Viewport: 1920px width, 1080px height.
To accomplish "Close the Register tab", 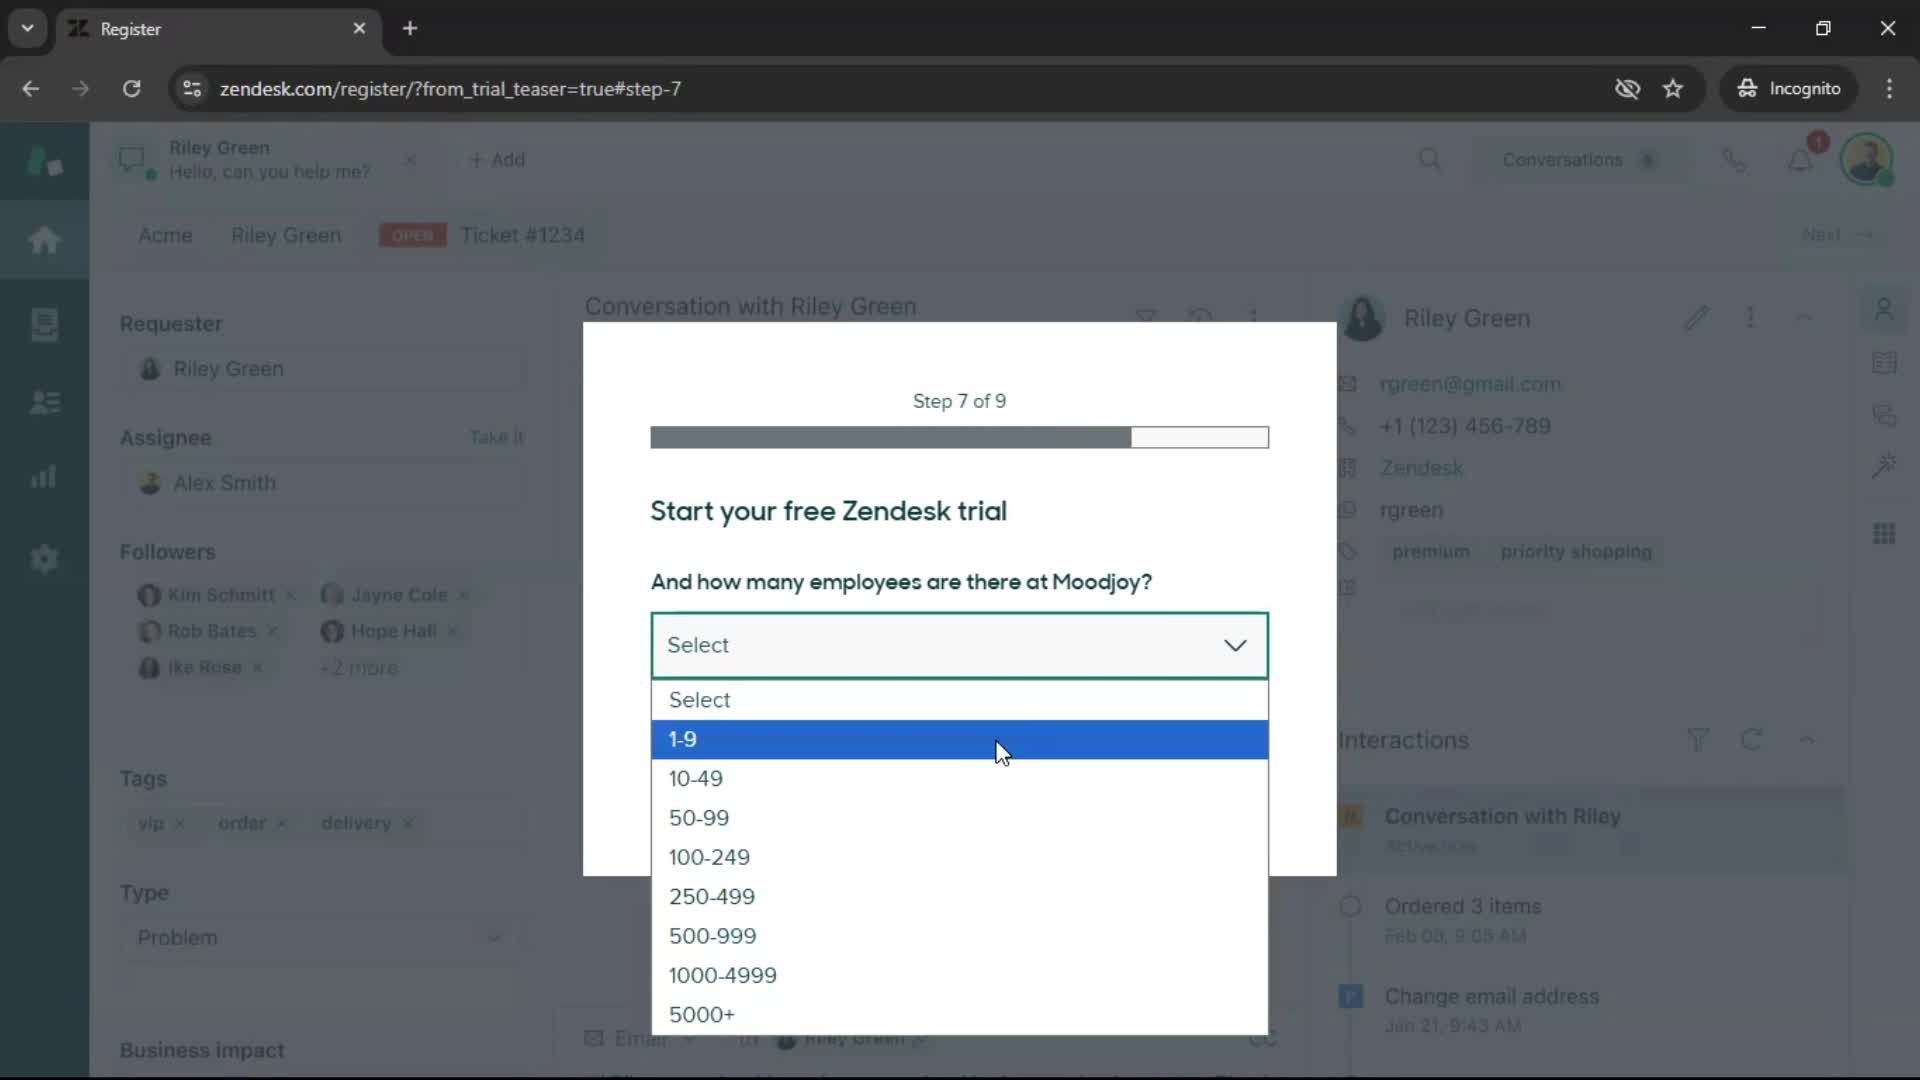I will pyautogui.click(x=359, y=28).
